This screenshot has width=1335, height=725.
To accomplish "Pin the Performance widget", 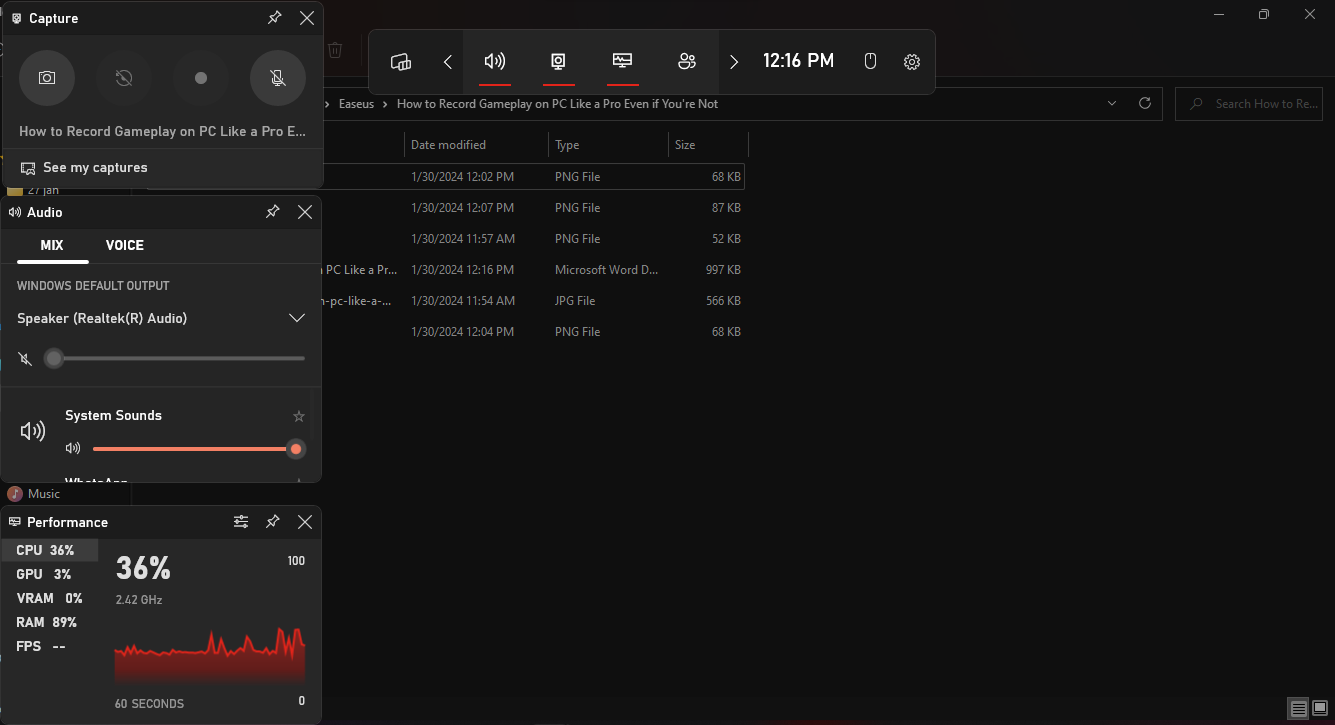I will pos(272,521).
